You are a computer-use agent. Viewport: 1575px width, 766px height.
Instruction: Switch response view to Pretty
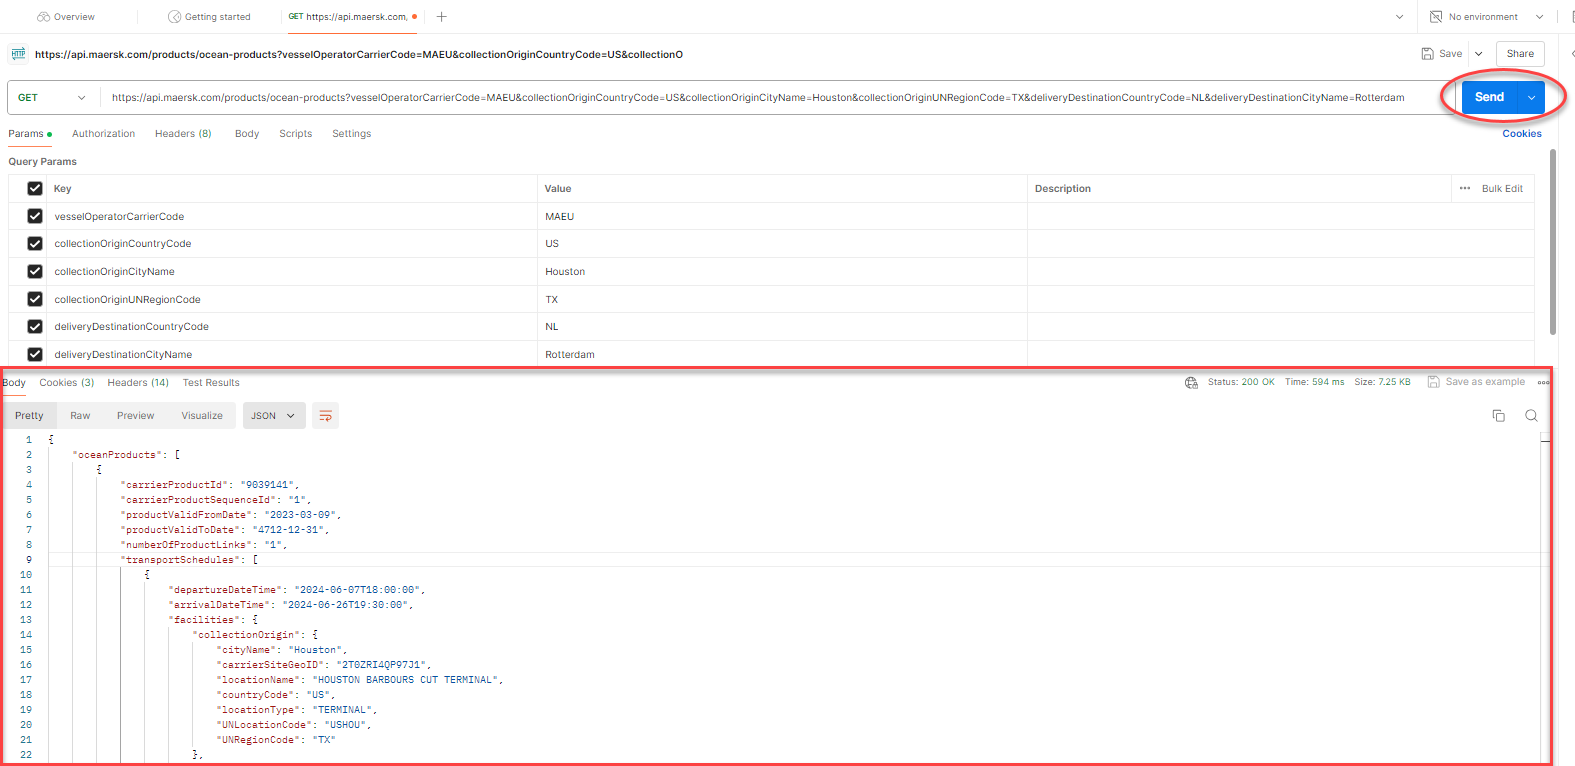(29, 416)
